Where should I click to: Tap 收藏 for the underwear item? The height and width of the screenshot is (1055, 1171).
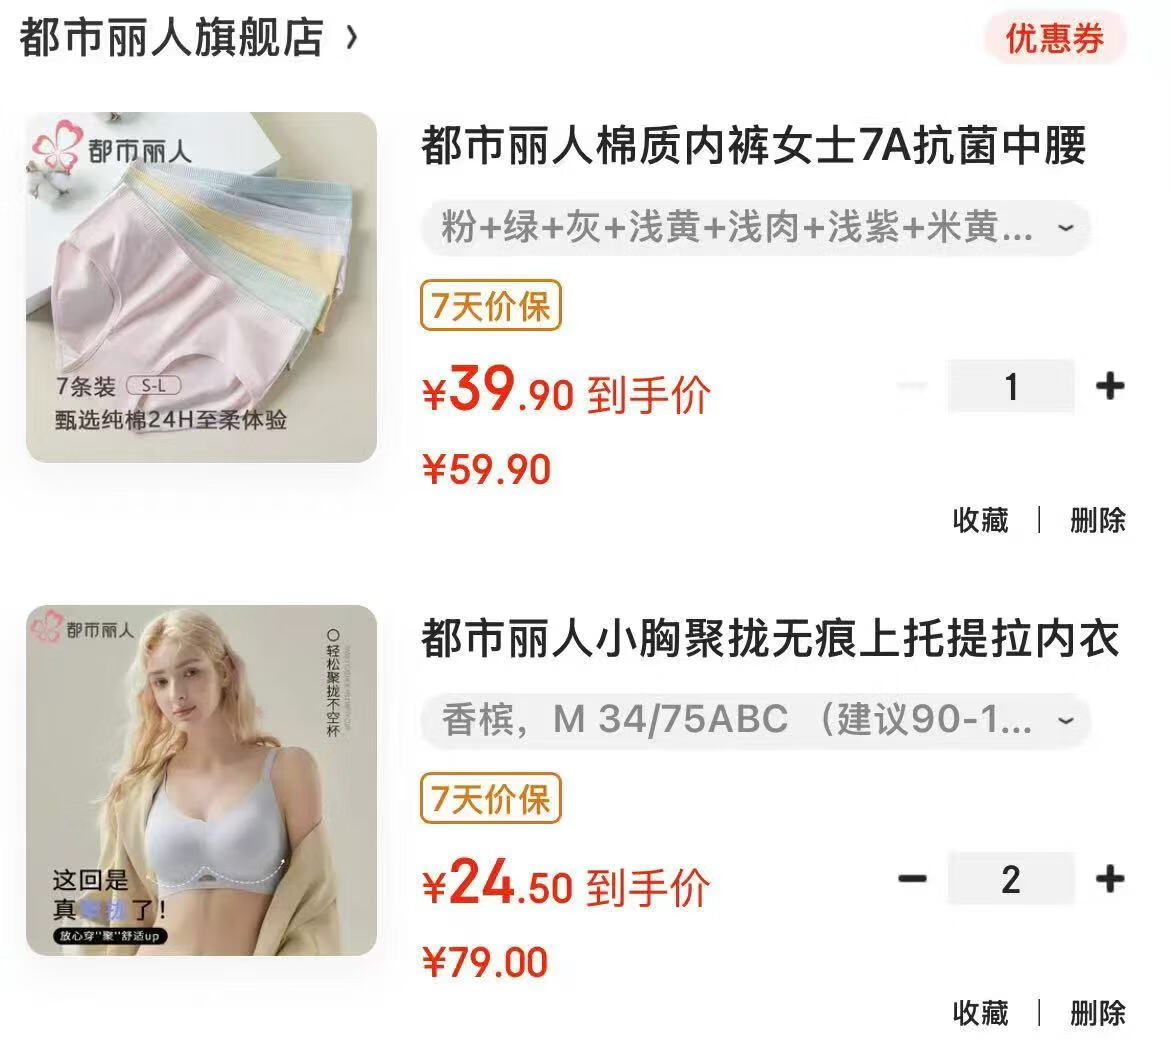point(981,520)
